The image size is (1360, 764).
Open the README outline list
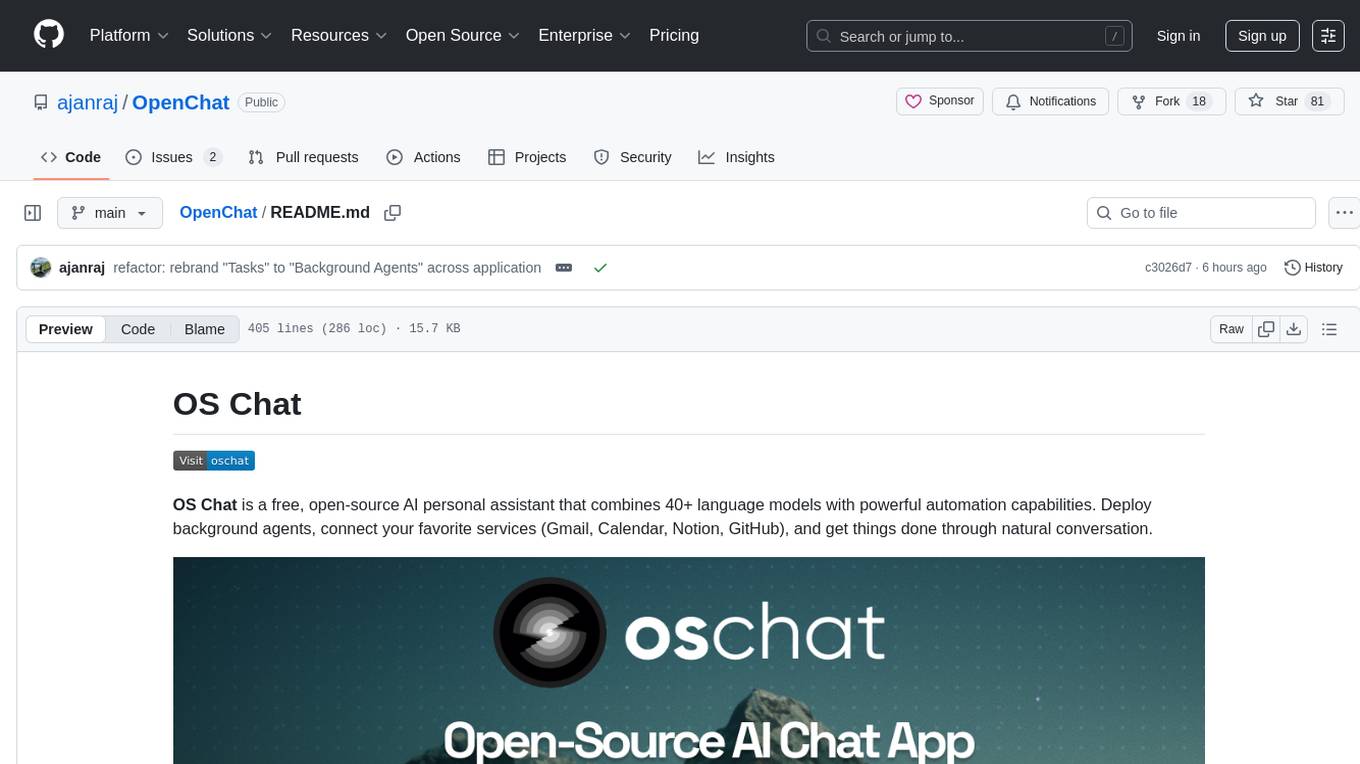(1329, 329)
